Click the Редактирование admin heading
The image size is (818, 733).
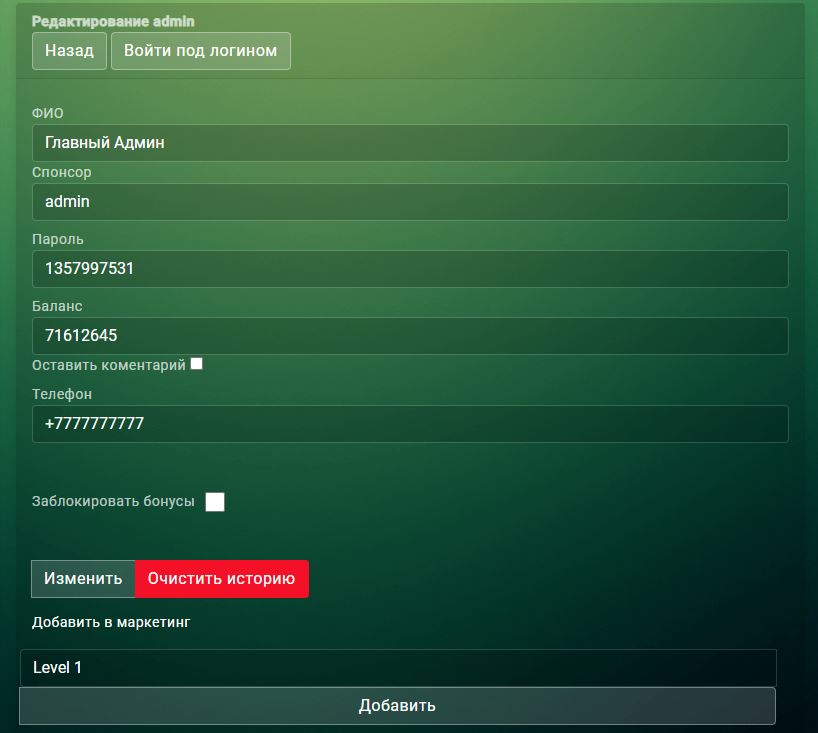[x=113, y=21]
